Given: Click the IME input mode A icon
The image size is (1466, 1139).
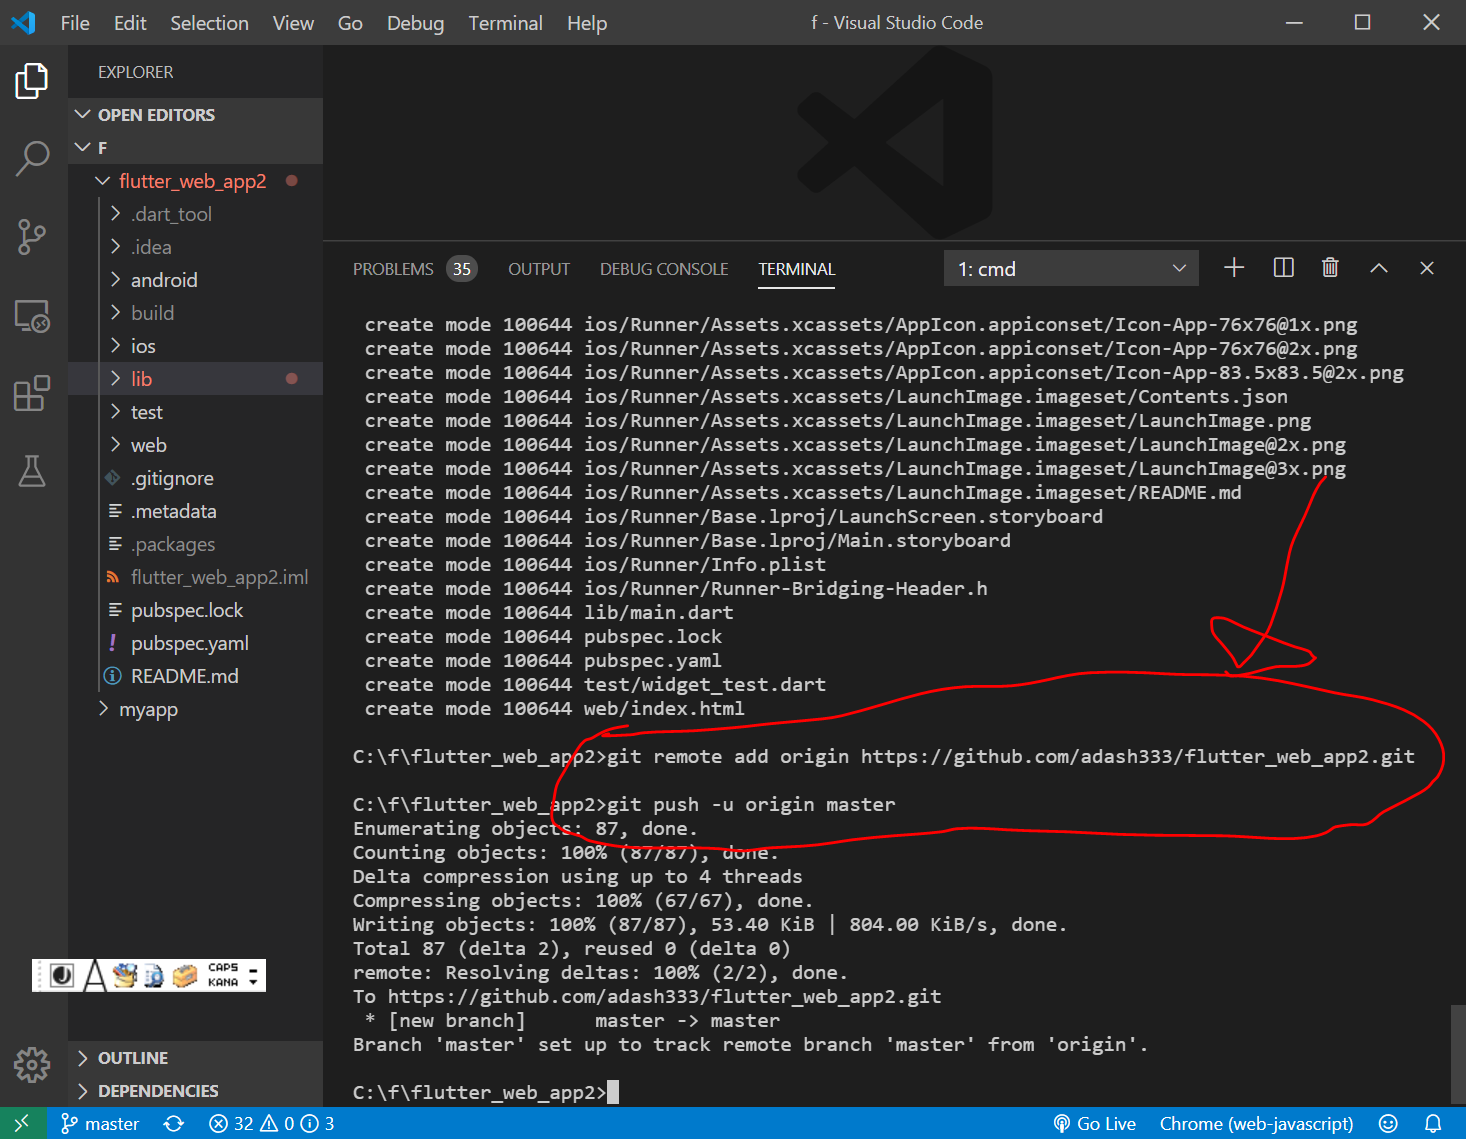Looking at the screenshot, I should 94,975.
